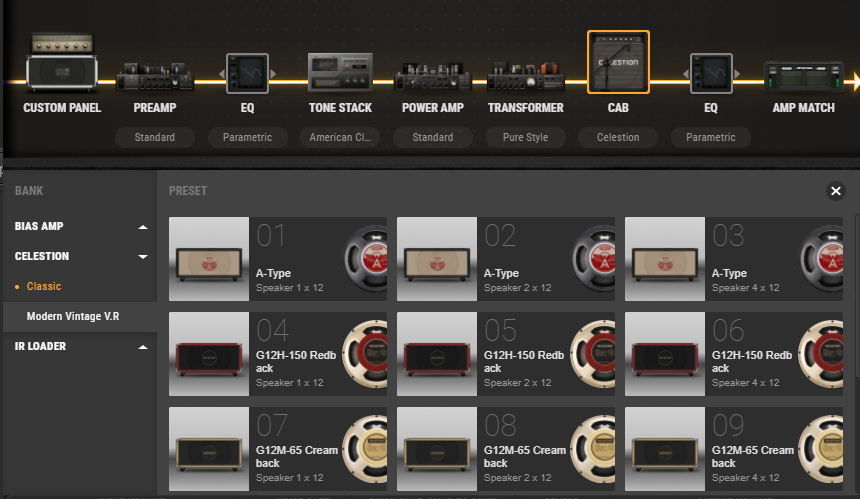Image resolution: width=860 pixels, height=499 pixels.
Task: Select preset 02 A-Type 2 x 12
Action: click(x=506, y=259)
